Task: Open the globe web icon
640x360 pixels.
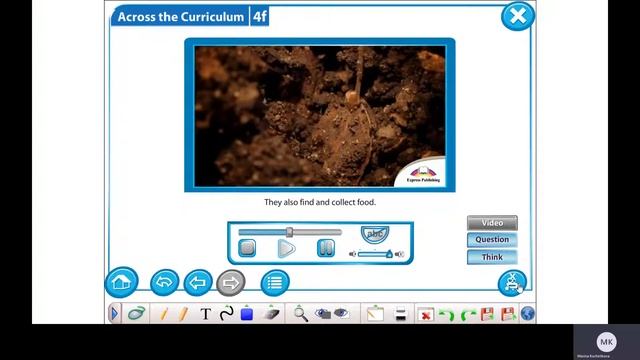Action: tap(528, 314)
